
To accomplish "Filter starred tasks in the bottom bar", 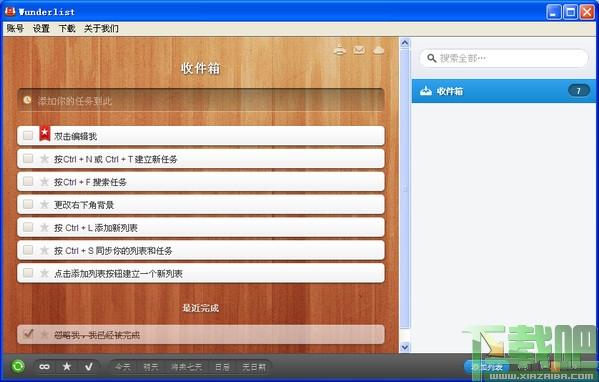I will 67,367.
